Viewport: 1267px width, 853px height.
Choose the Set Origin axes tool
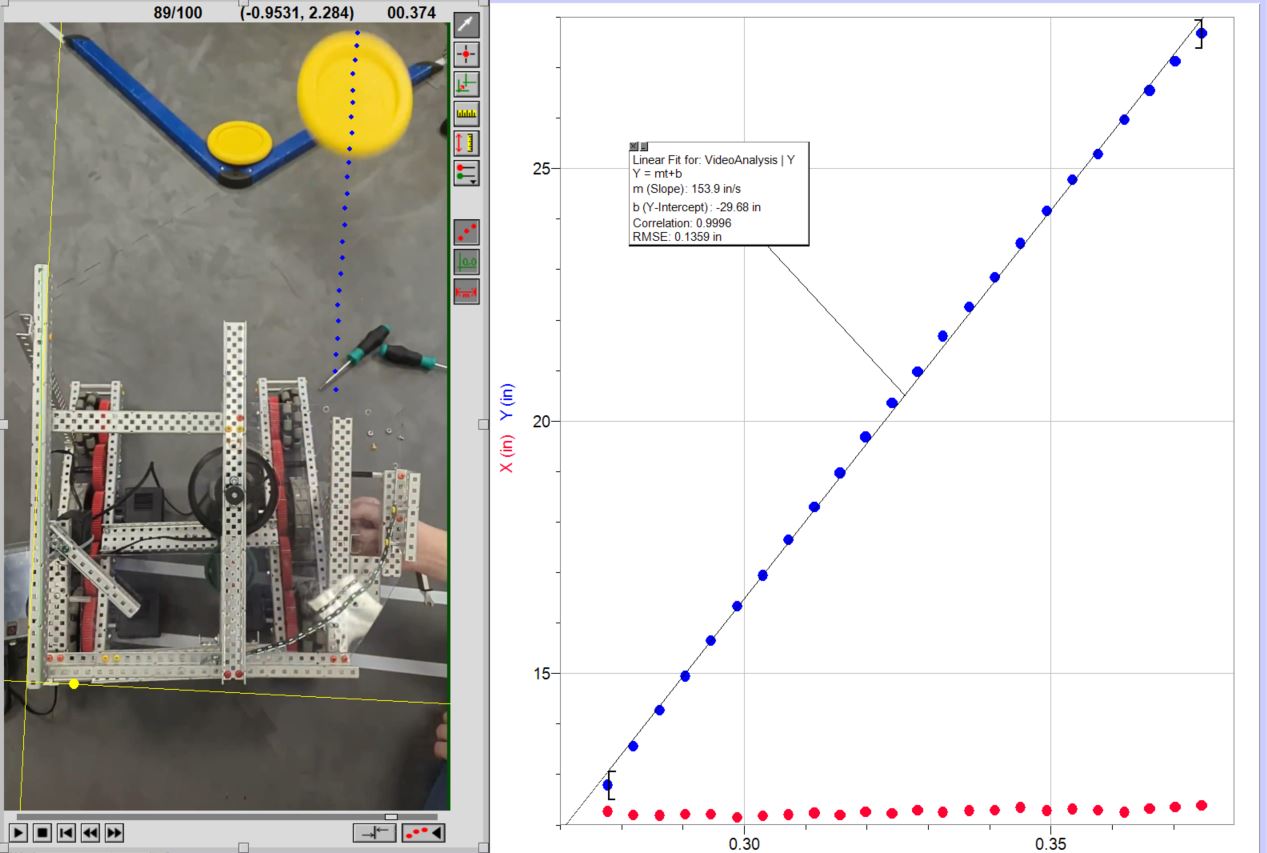tap(466, 83)
